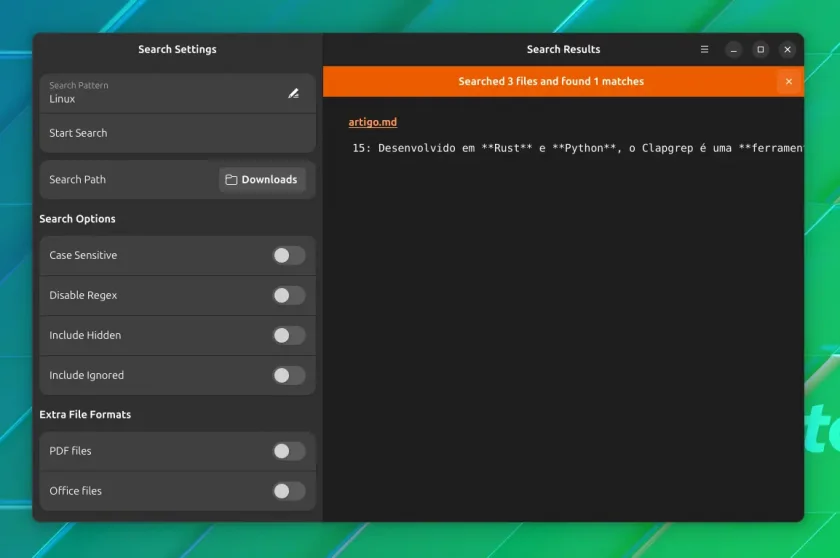Click the Search Results header title
The width and height of the screenshot is (840, 558).
point(563,49)
